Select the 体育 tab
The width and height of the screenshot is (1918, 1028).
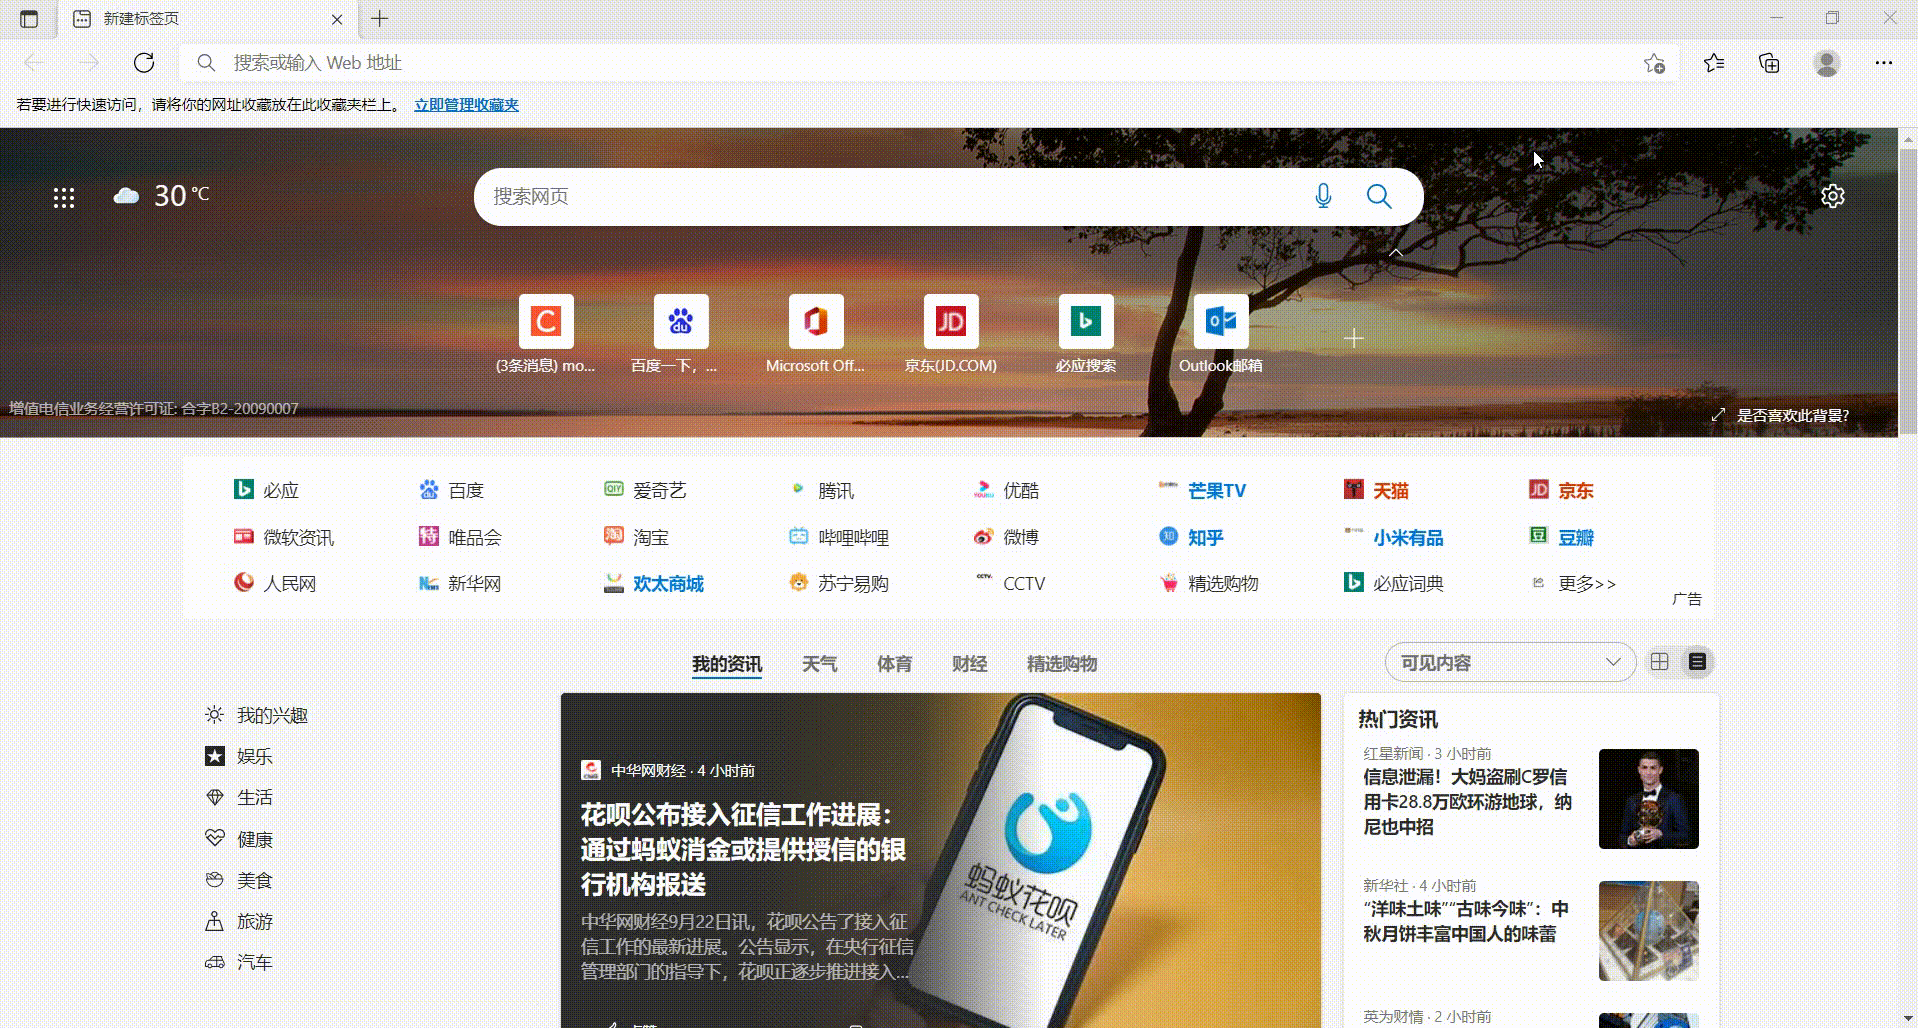tap(895, 664)
